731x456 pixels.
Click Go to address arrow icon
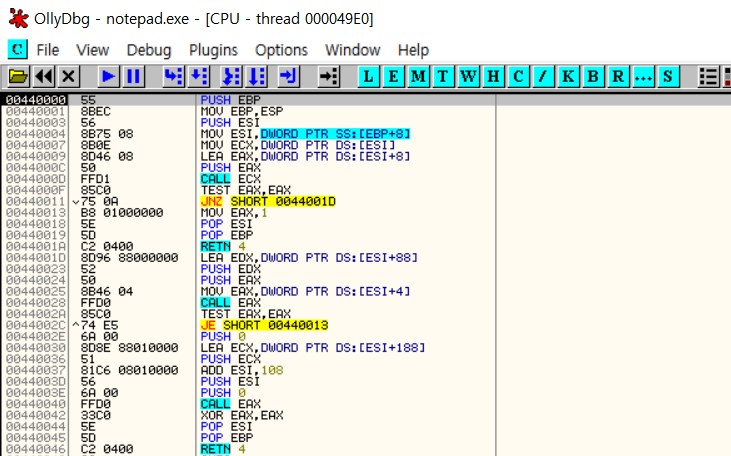329,76
